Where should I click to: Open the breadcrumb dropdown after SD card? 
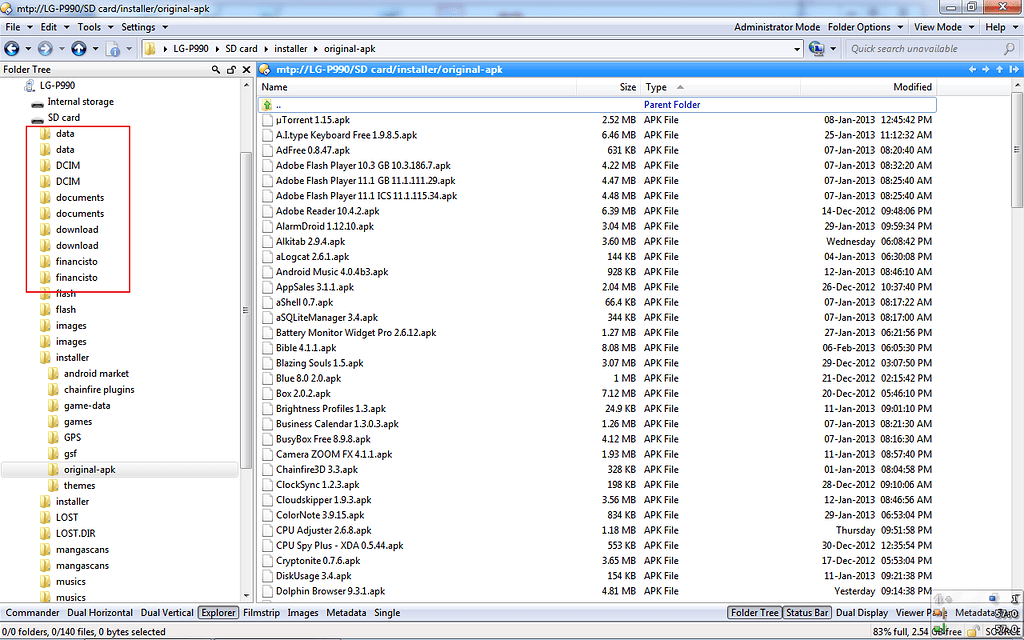coord(266,48)
